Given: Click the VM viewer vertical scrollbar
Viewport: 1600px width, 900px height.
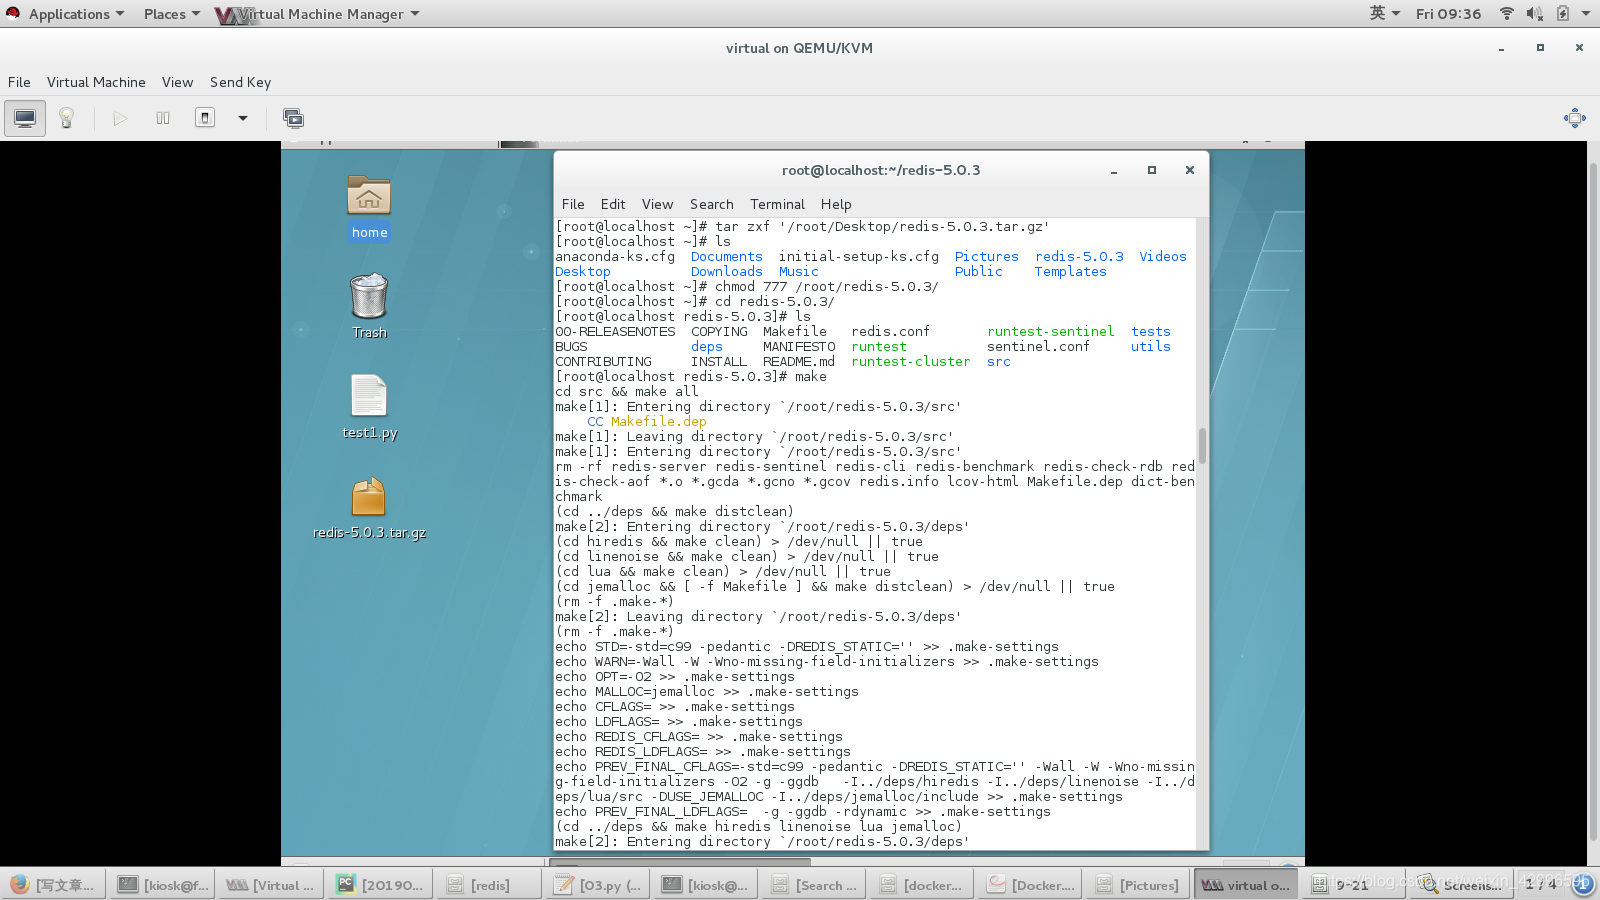Looking at the screenshot, I should [1594, 500].
